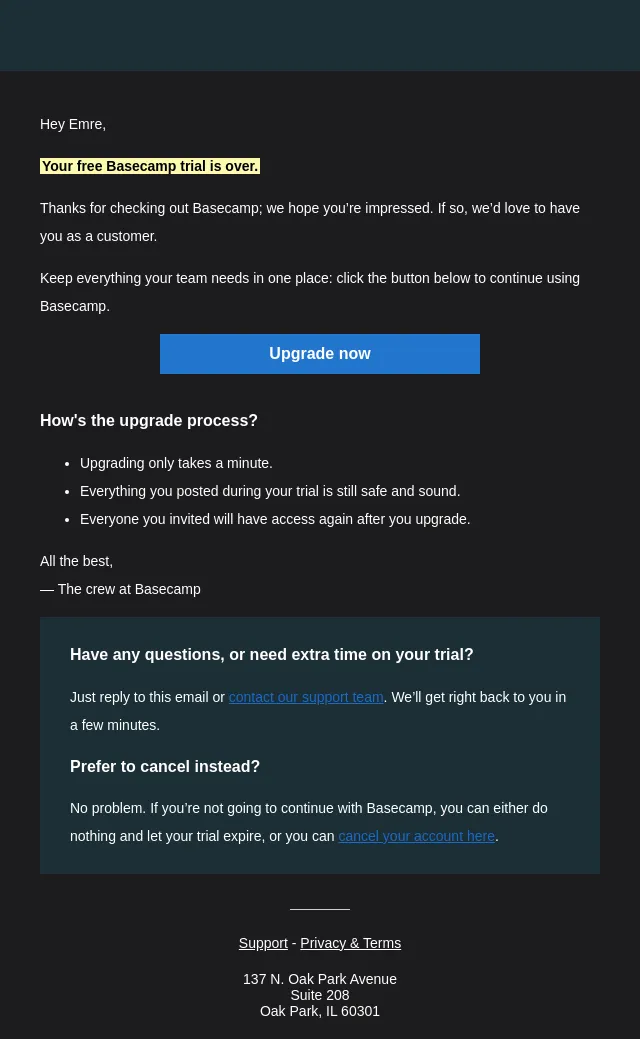The height and width of the screenshot is (1039, 640).
Task: Click the crew at Basecamp signature
Action: [120, 589]
